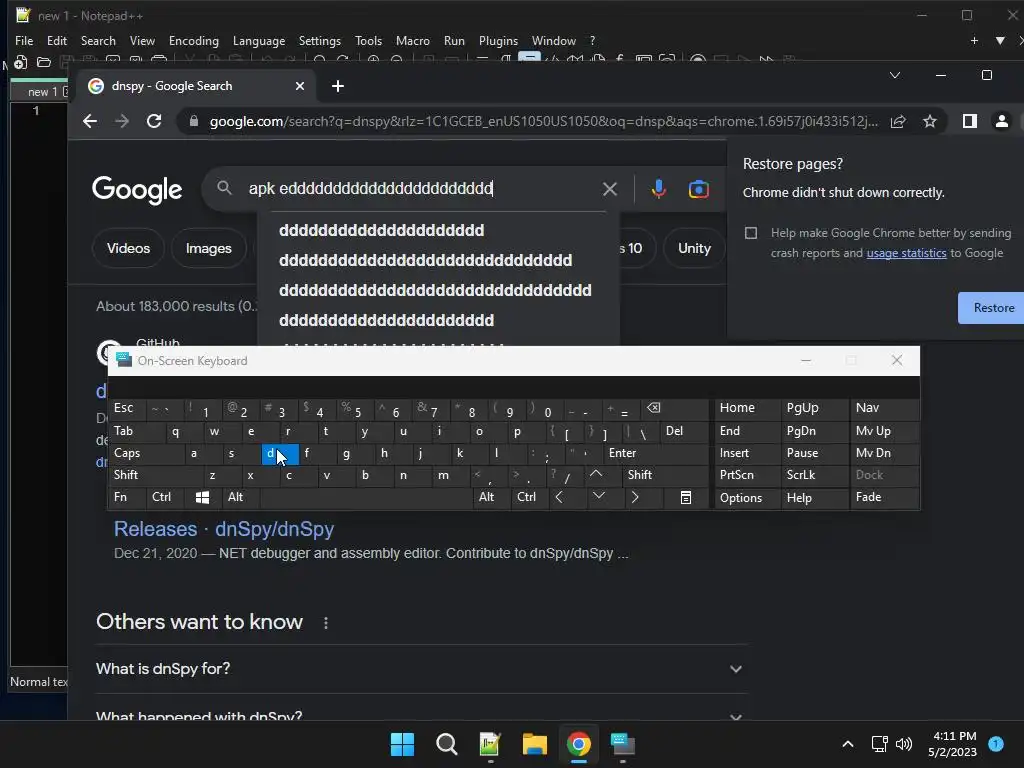Click the On-Screen Keyboard taskbar icon

click(x=622, y=744)
